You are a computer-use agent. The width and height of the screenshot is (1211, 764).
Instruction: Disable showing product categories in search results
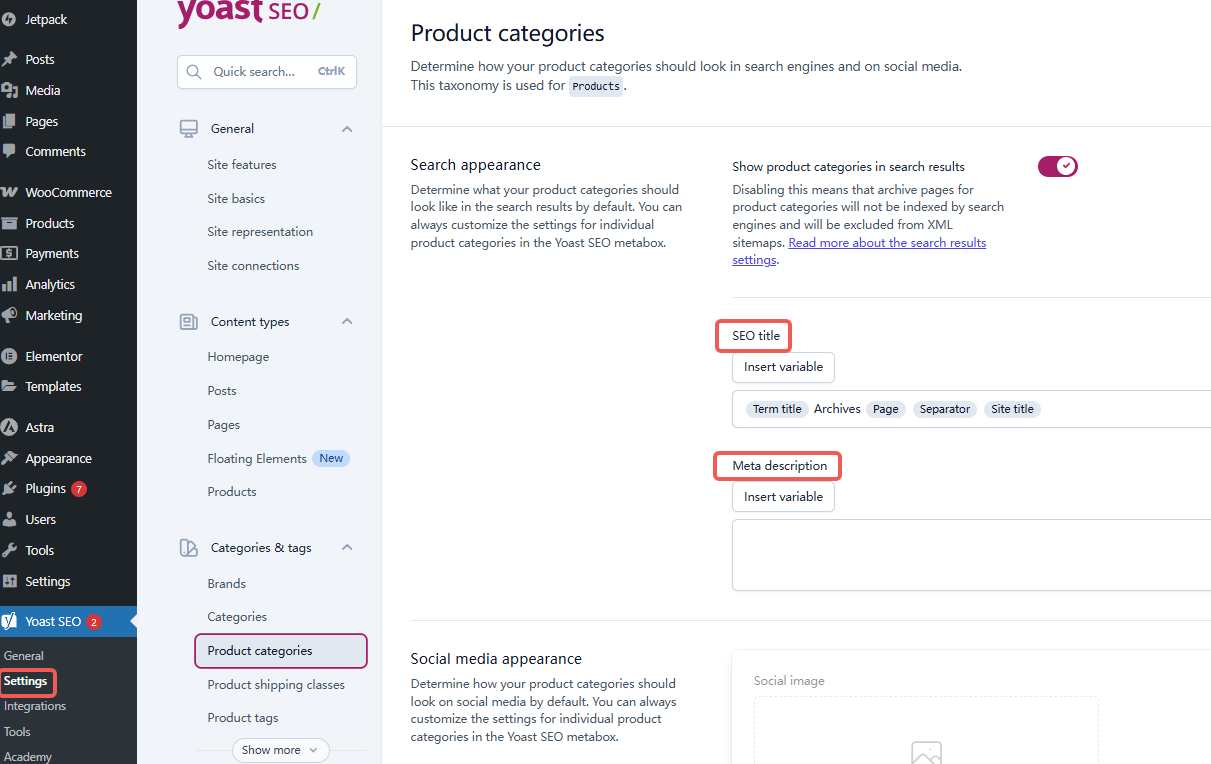coord(1057,166)
